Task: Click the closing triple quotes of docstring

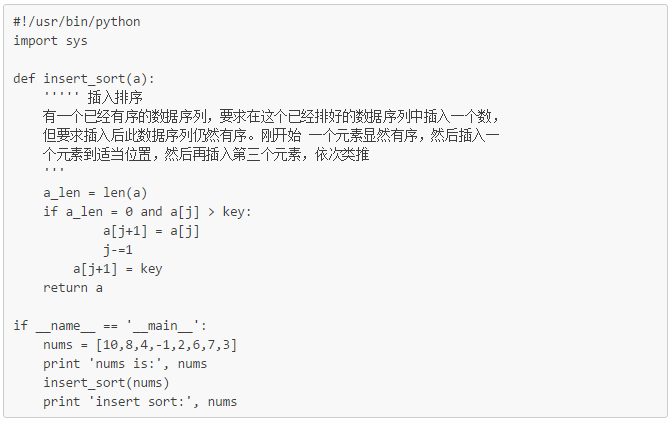Action: pyautogui.click(x=54, y=169)
